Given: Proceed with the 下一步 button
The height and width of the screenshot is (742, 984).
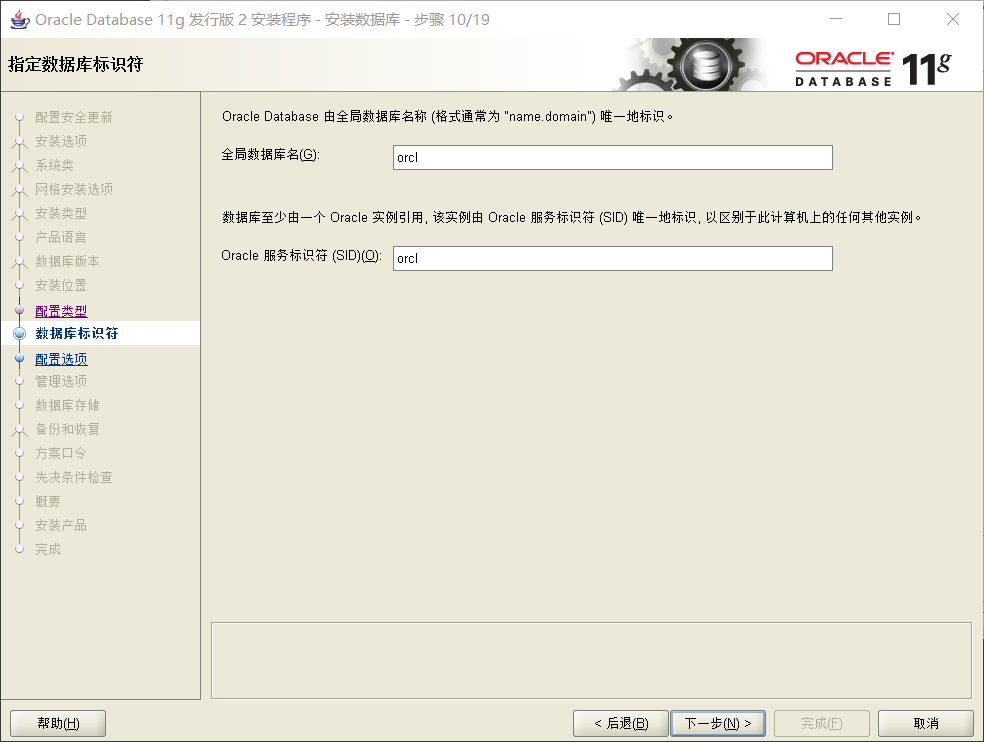Looking at the screenshot, I should click(717, 723).
